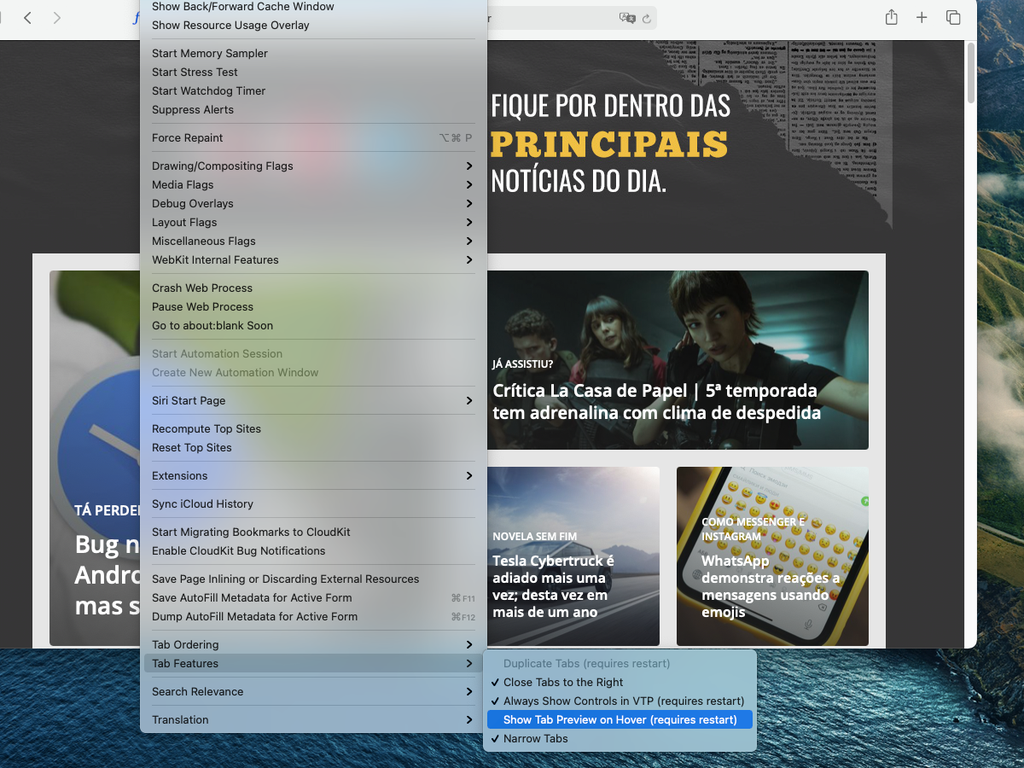Select Show Resource Usage Overlay
1024x768 pixels.
click(x=313, y=25)
